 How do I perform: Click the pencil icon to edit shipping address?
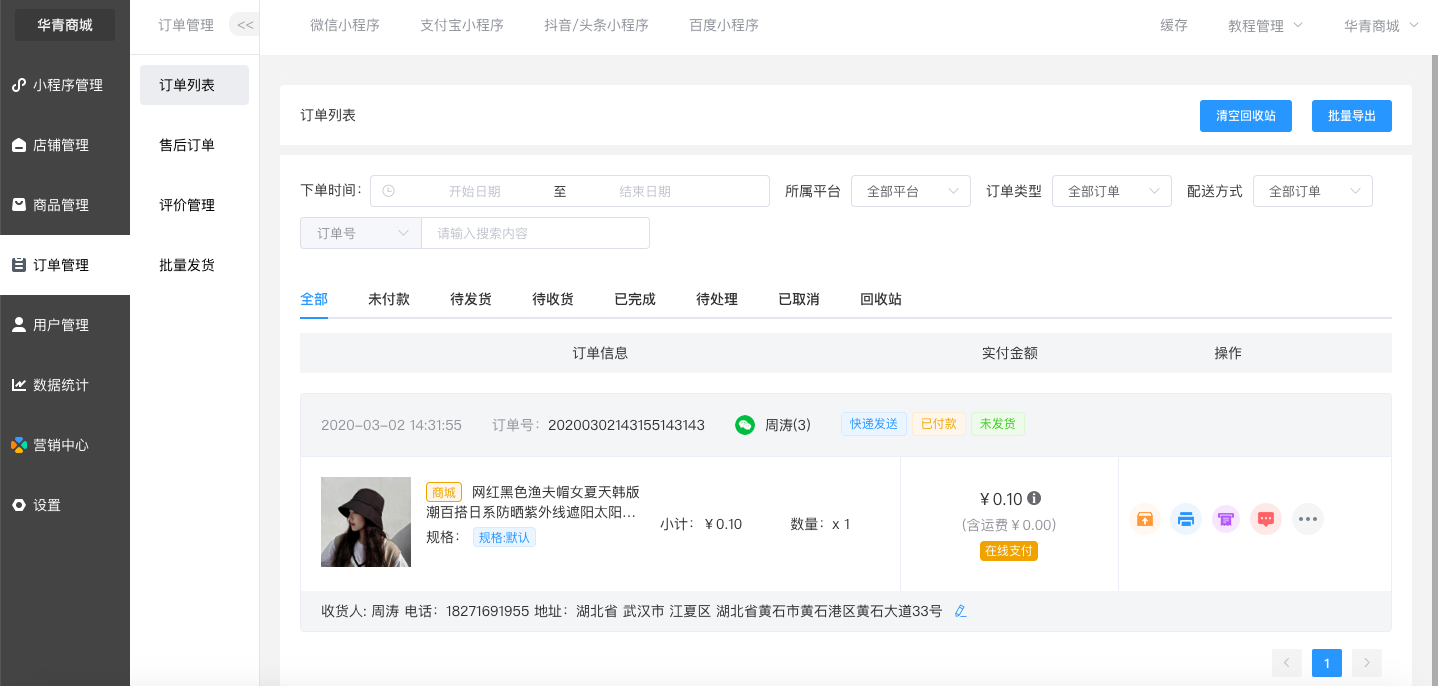961,611
